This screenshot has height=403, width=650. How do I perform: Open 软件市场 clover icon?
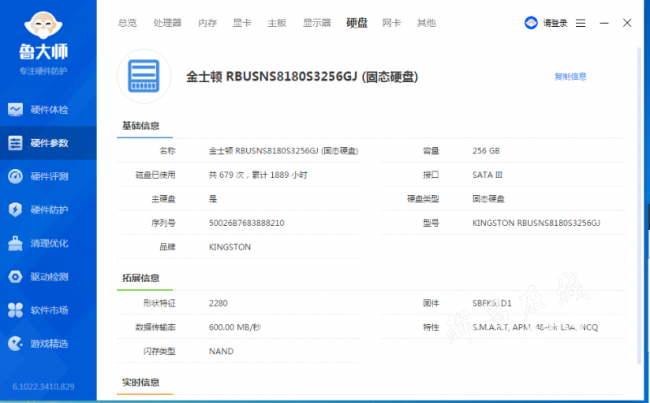pos(15,310)
